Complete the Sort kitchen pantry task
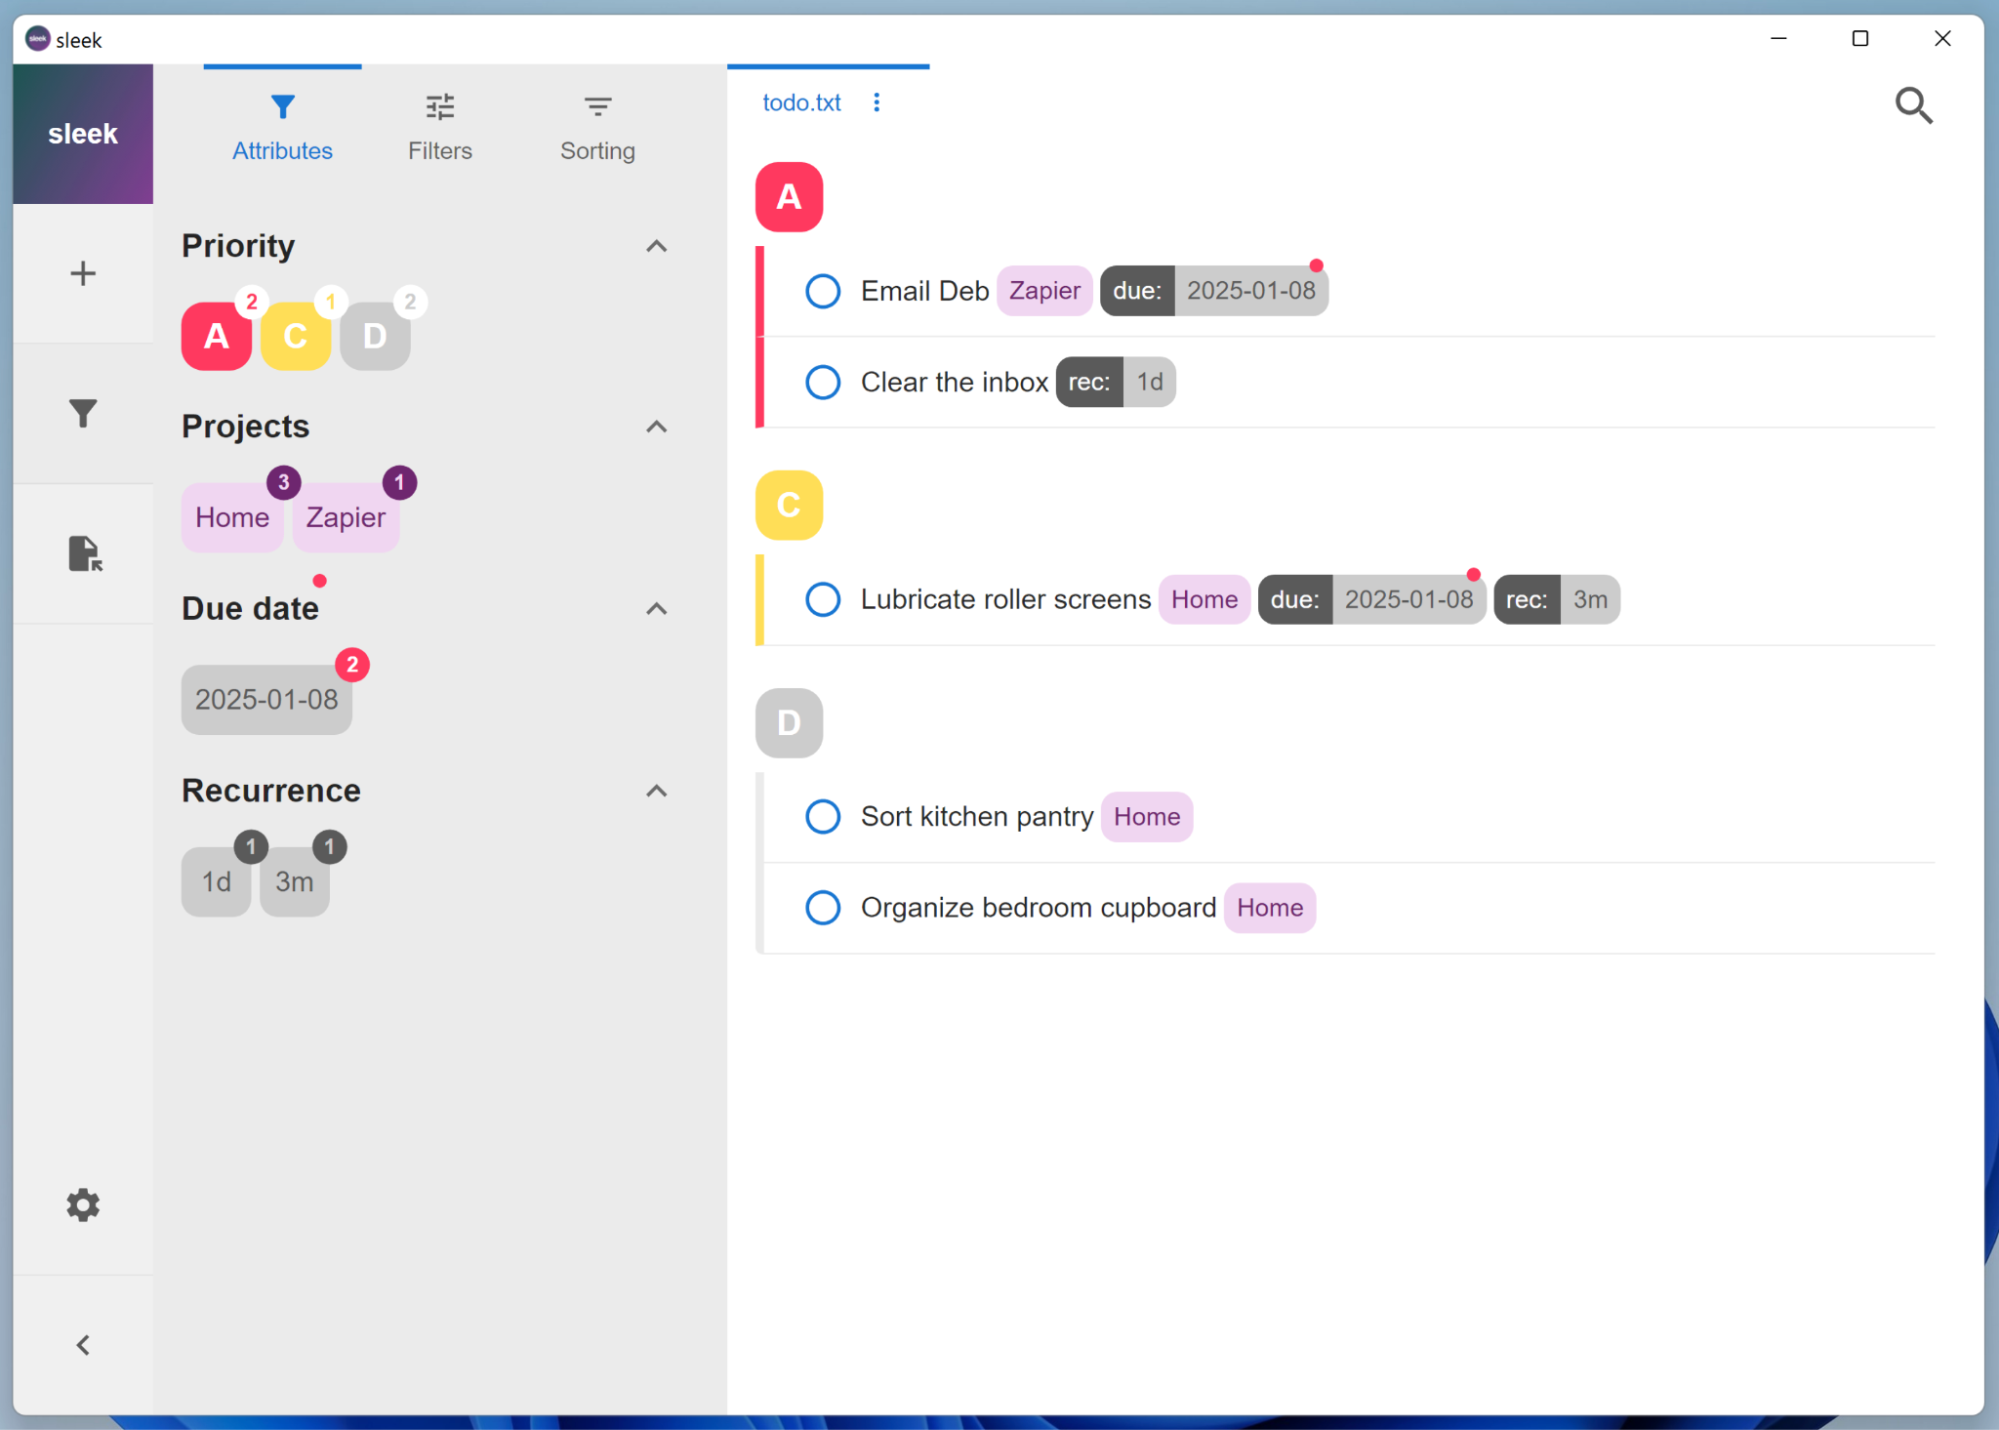Image resolution: width=1999 pixels, height=1430 pixels. (x=822, y=817)
